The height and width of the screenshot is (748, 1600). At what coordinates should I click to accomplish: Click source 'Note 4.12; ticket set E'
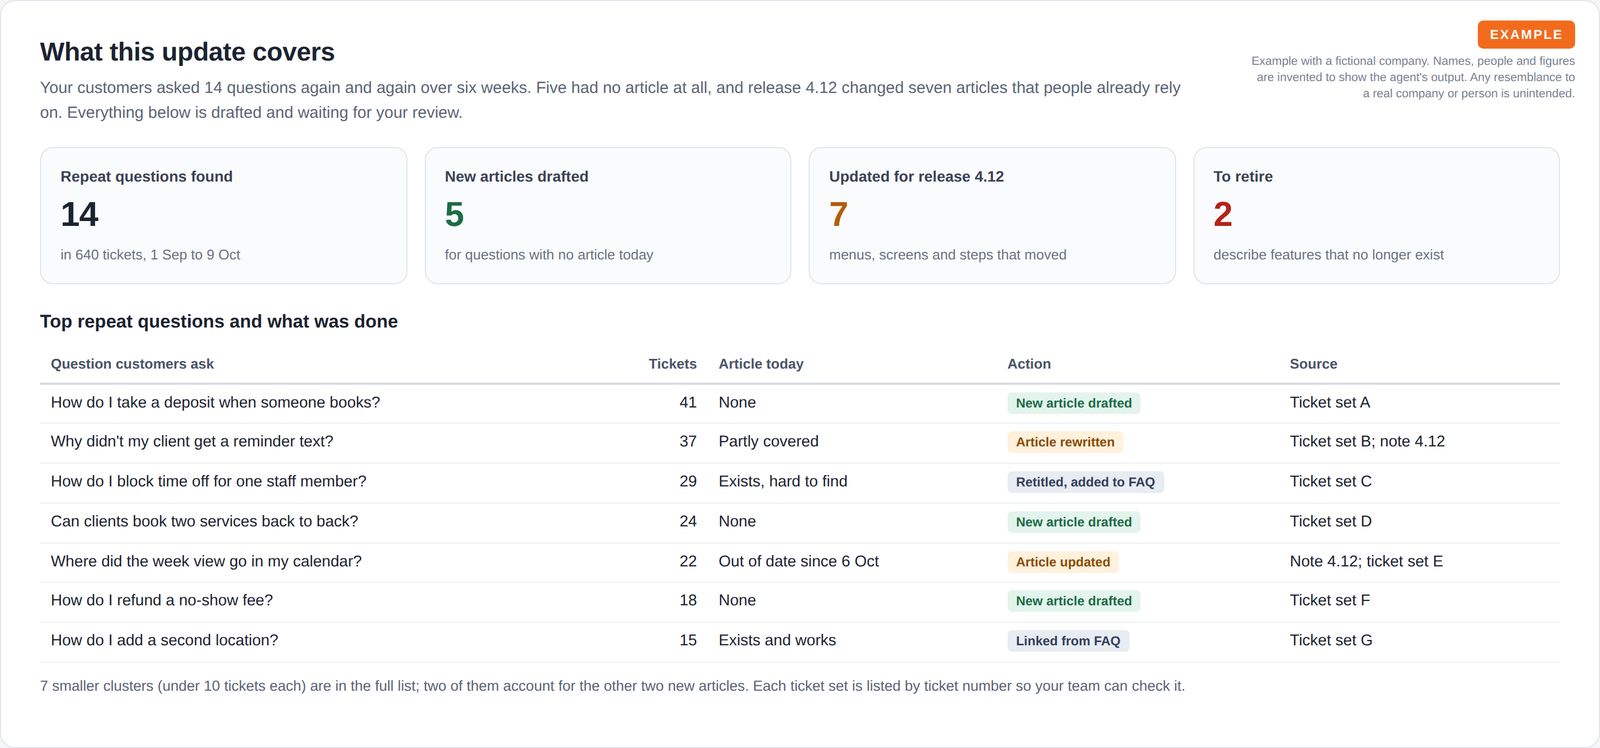tap(1366, 561)
